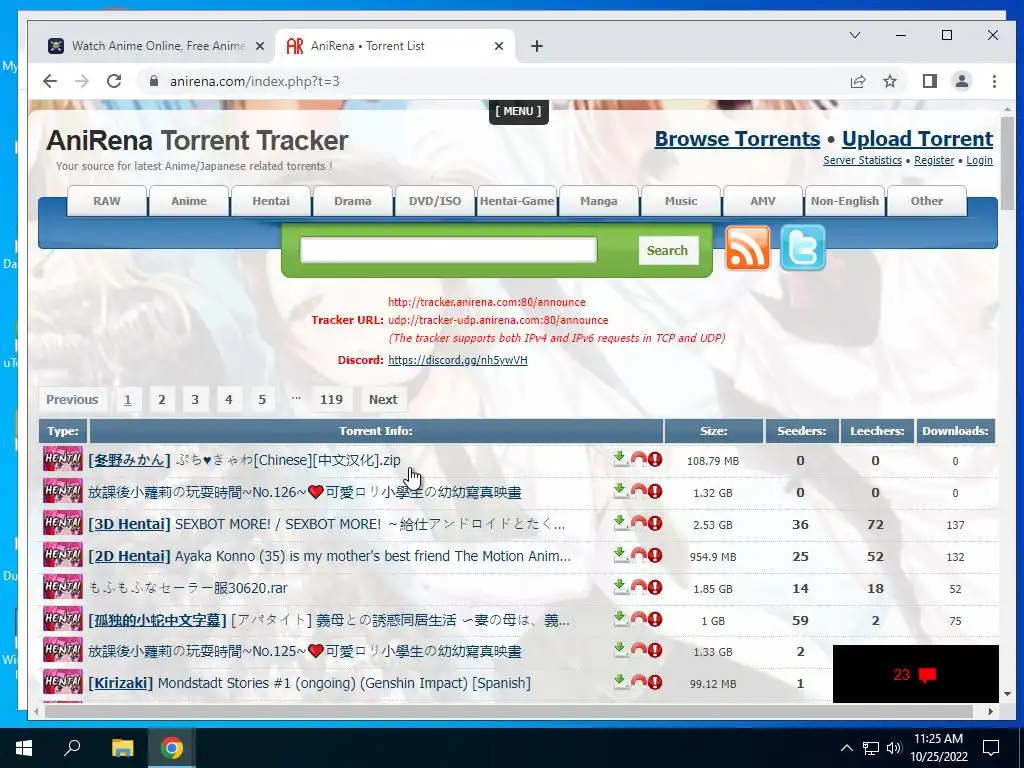The image size is (1024, 768).
Task: Open Server Statistics link
Action: [862, 161]
